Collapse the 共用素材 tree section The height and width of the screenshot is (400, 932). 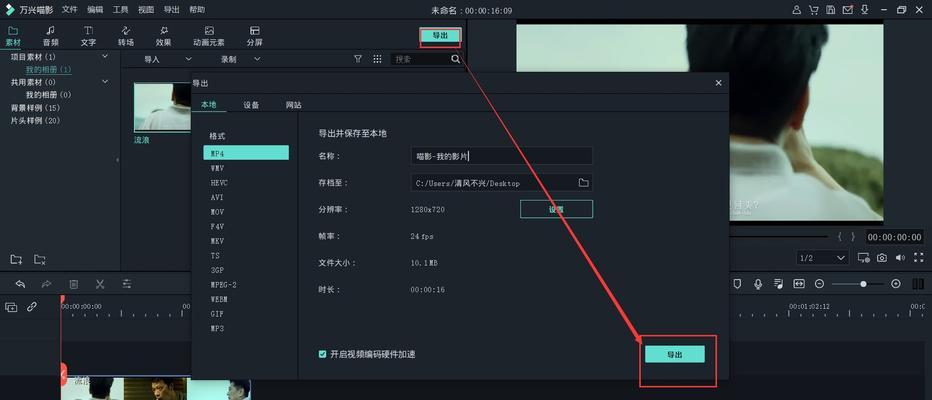pos(105,82)
